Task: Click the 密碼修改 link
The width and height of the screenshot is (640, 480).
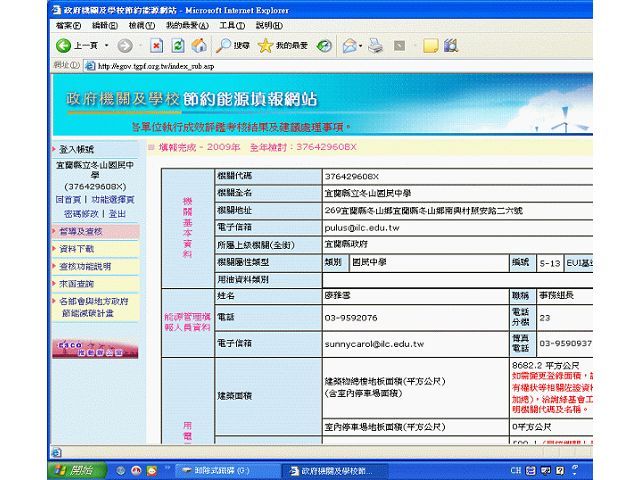Action: point(83,213)
